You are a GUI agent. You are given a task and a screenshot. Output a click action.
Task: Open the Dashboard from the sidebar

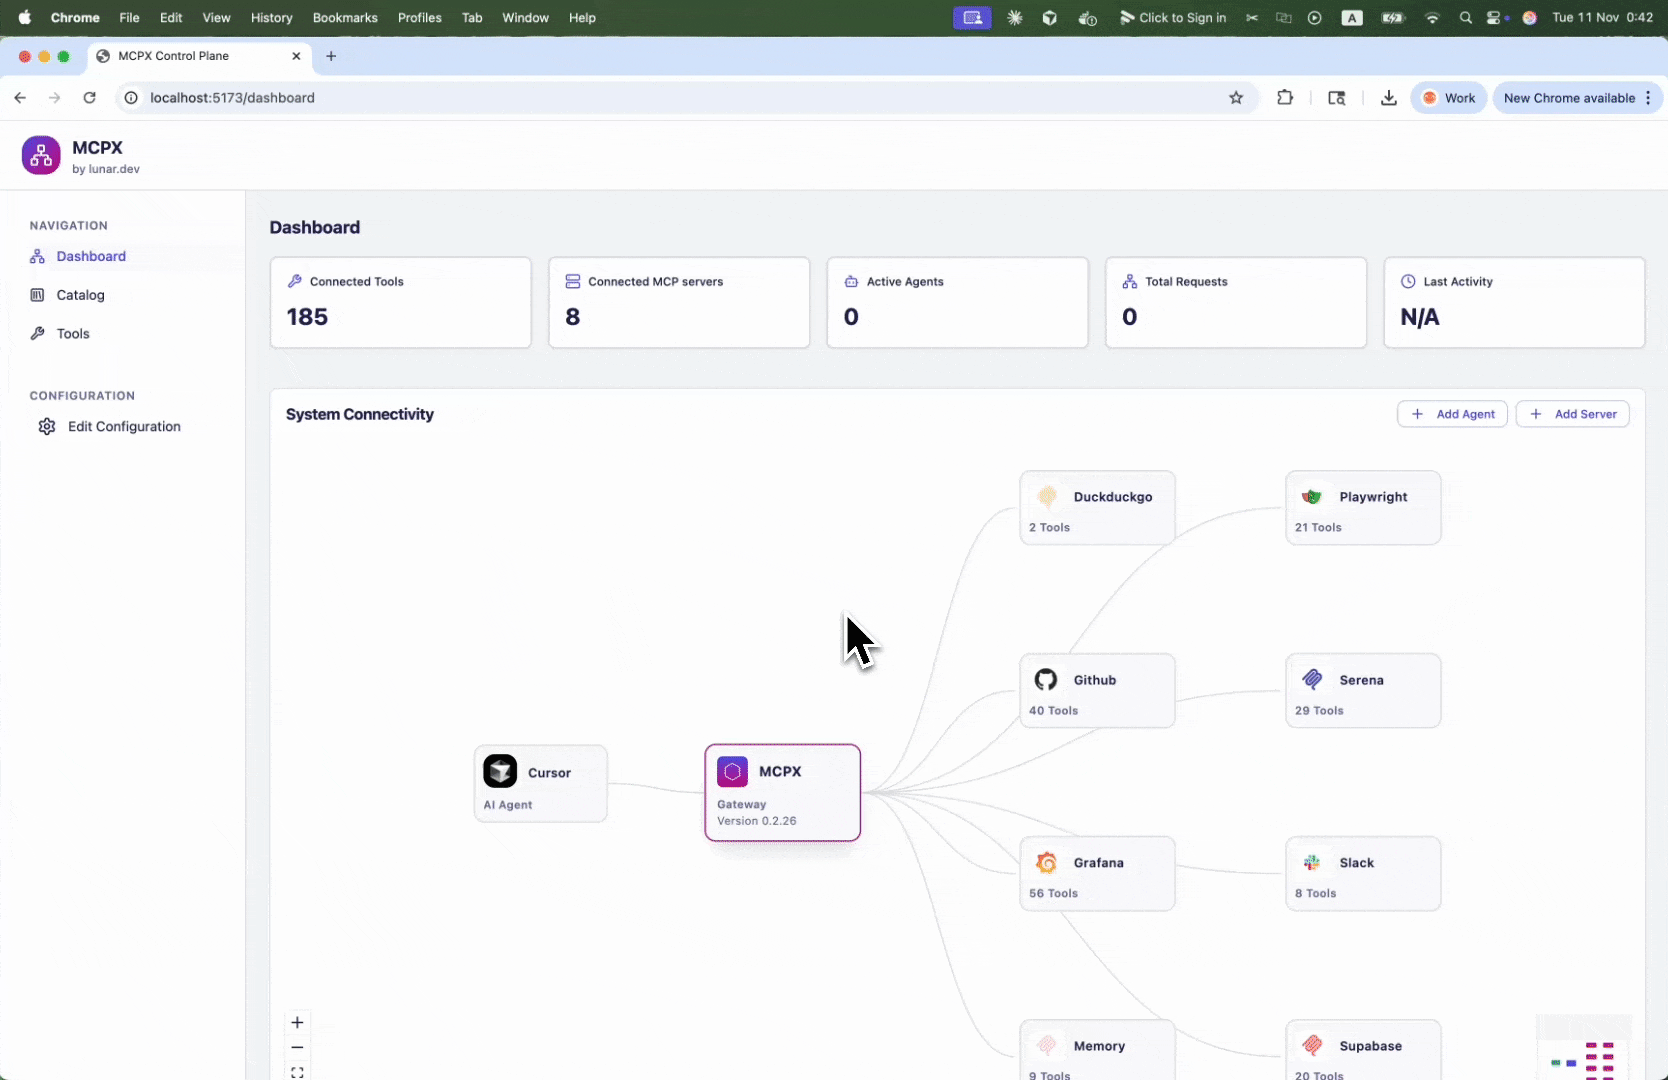coord(90,256)
